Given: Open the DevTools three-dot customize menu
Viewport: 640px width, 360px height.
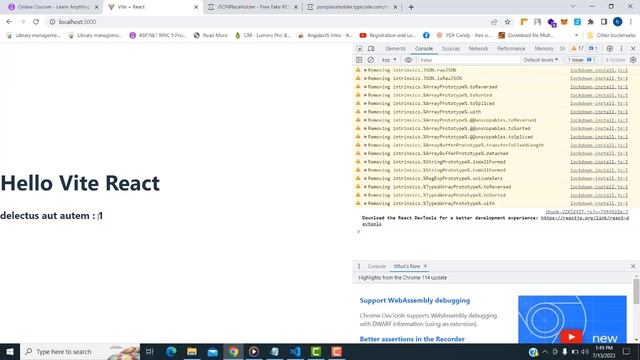Looking at the screenshot, I should 622,49.
